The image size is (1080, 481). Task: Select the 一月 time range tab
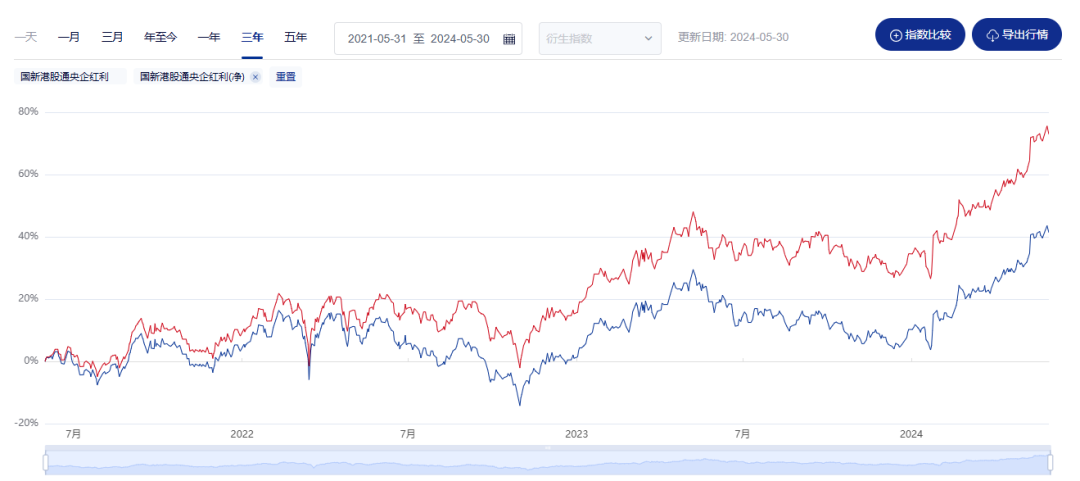pos(69,37)
